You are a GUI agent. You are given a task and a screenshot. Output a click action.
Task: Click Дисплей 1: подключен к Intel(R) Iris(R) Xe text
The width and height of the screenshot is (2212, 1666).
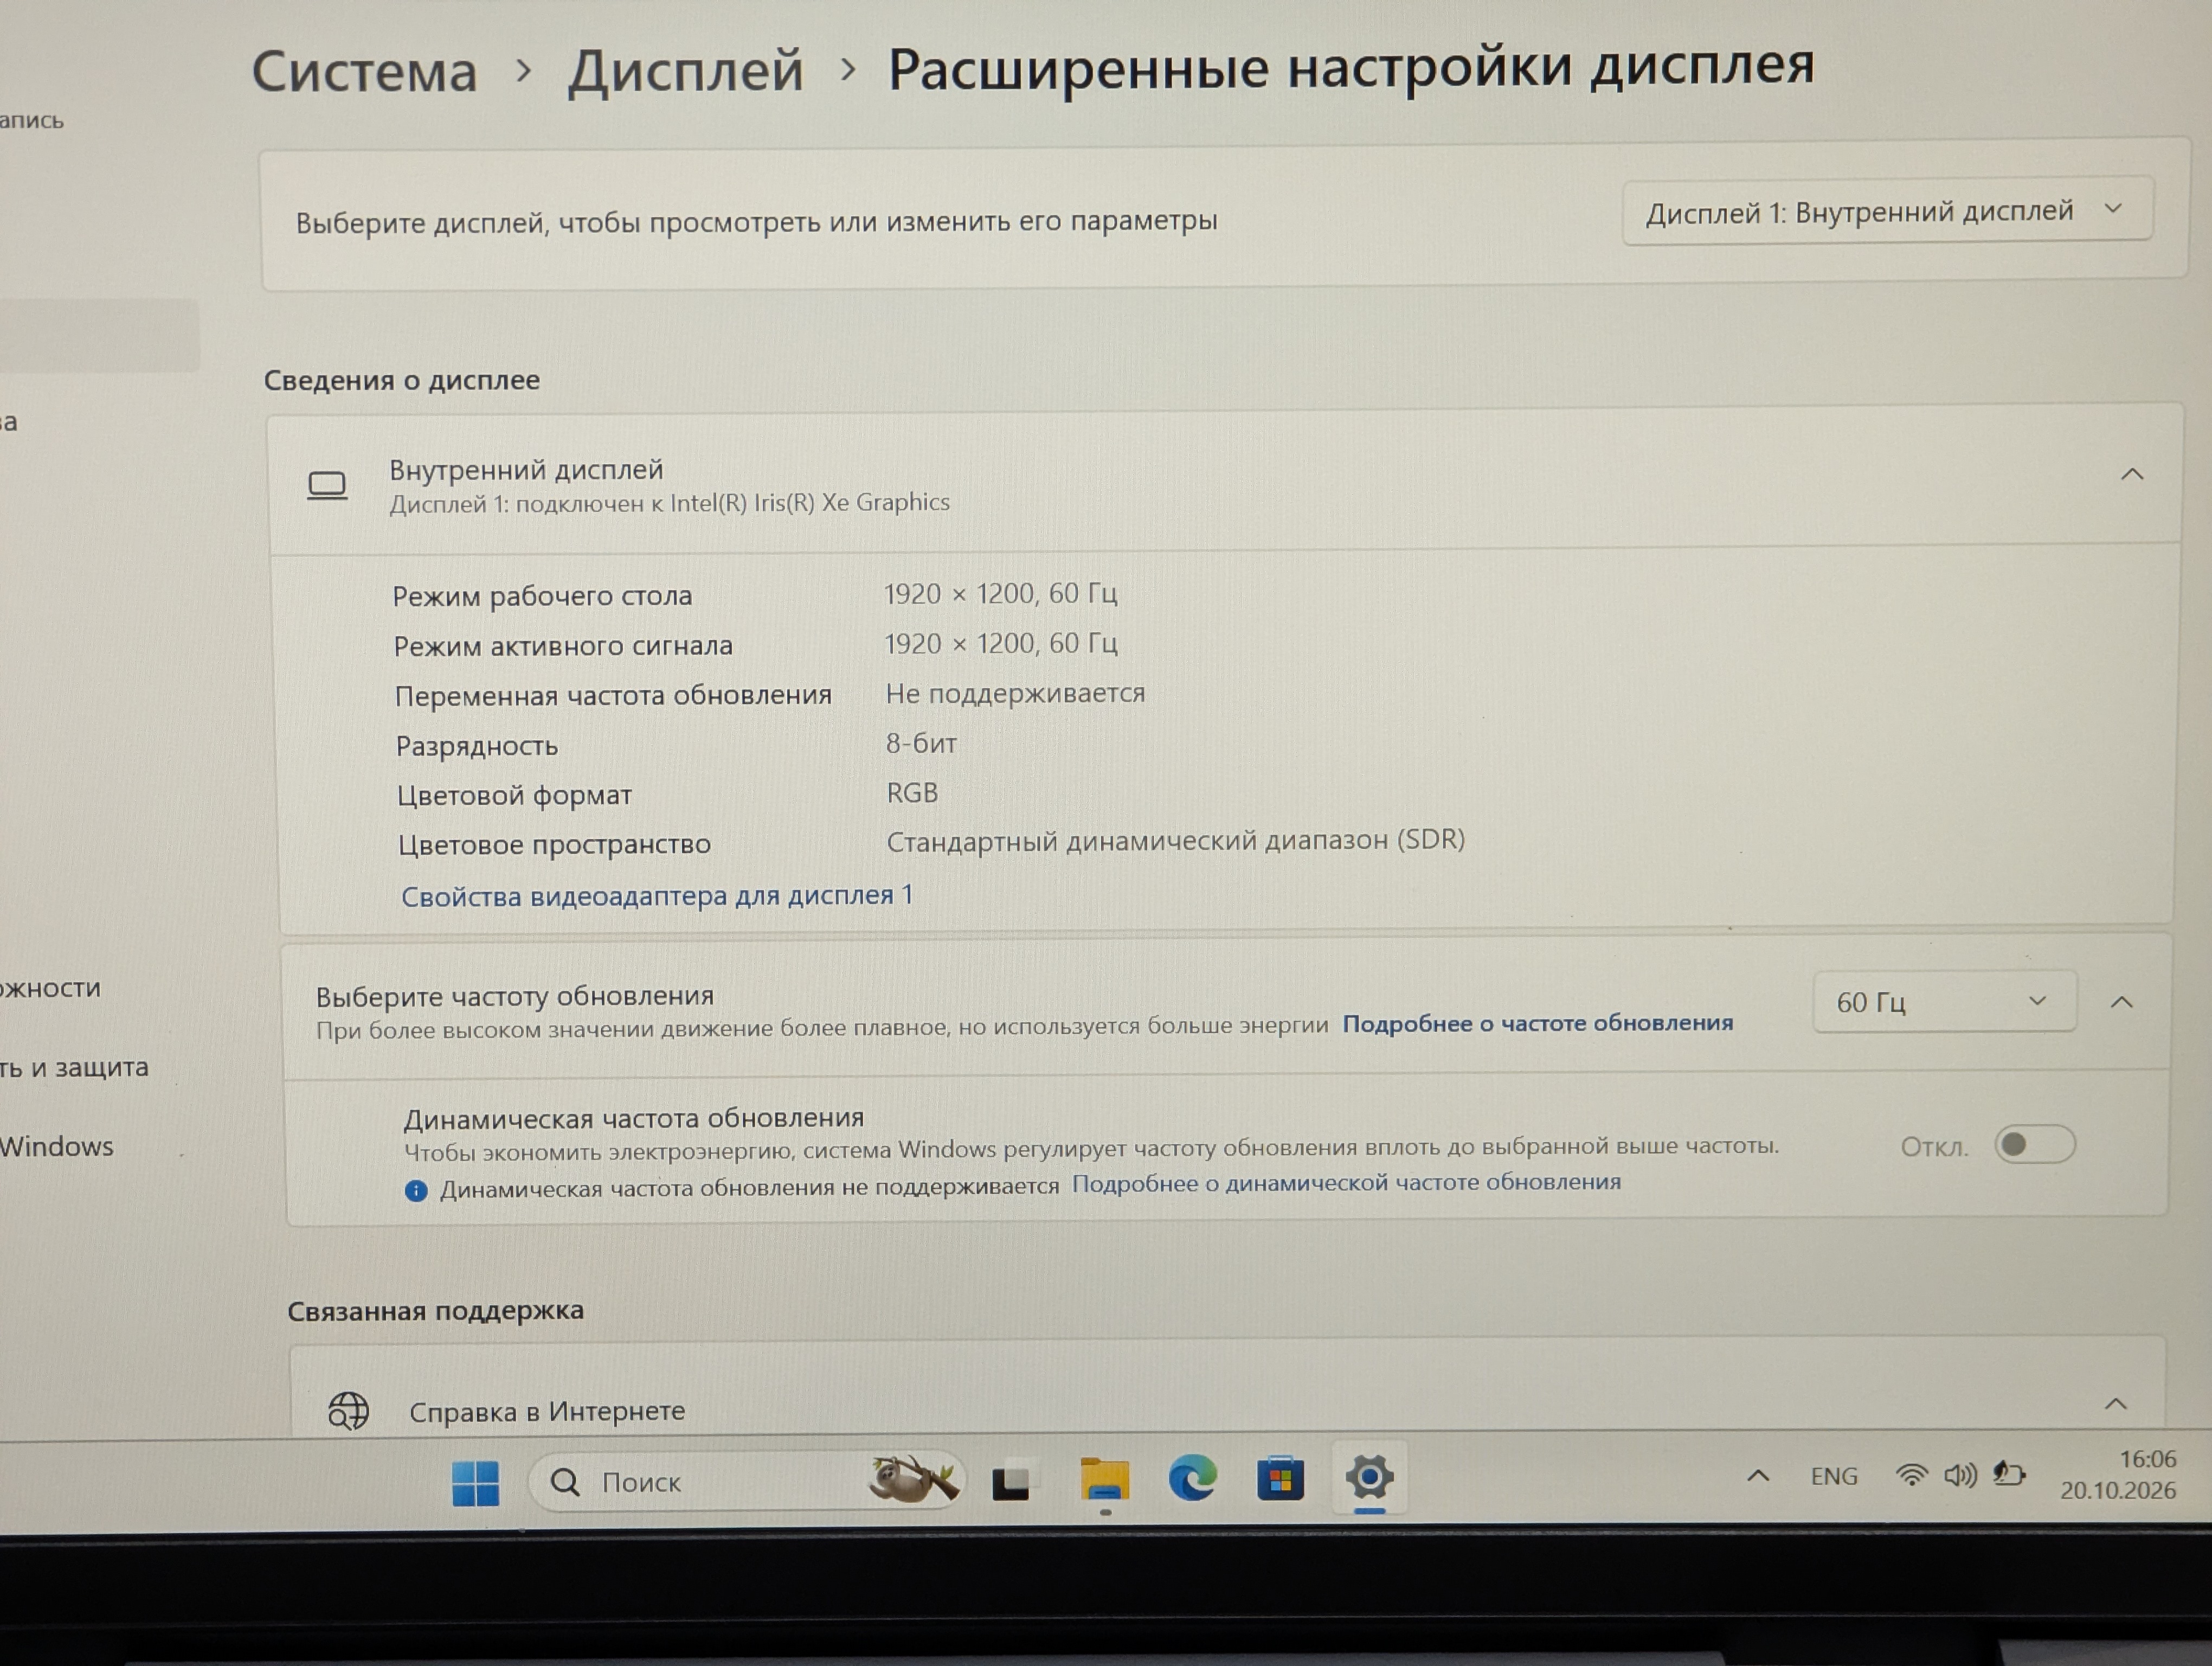point(670,503)
